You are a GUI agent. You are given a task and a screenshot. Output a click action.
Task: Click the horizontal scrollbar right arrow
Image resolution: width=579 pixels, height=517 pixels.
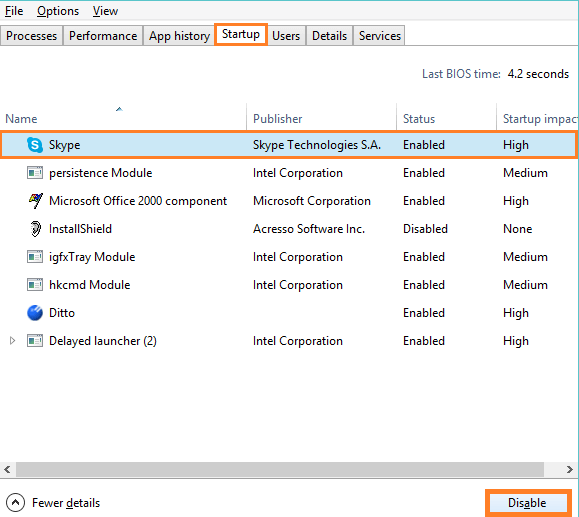tap(569, 469)
